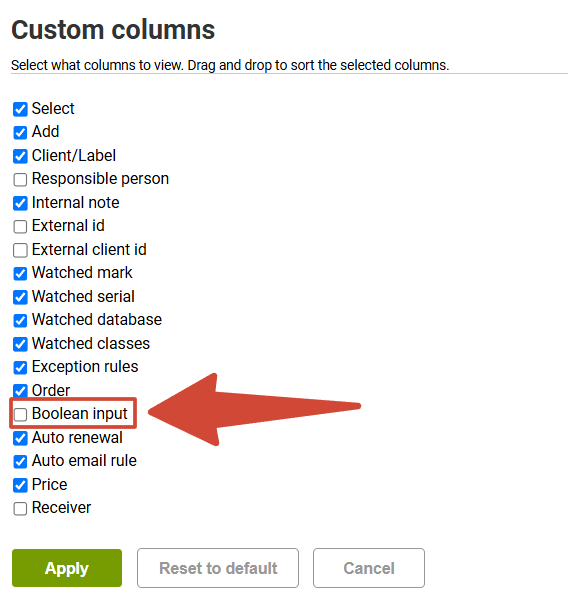Enable the External client id column

pos(20,250)
